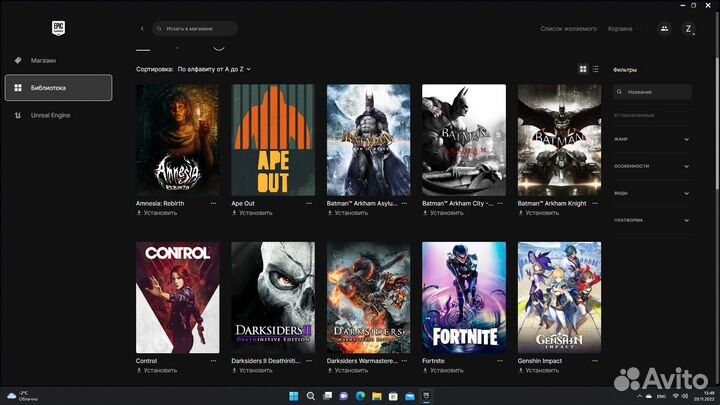Open Darksiders Warmastered cover
Viewport: 720px width, 405px height.
click(368, 298)
